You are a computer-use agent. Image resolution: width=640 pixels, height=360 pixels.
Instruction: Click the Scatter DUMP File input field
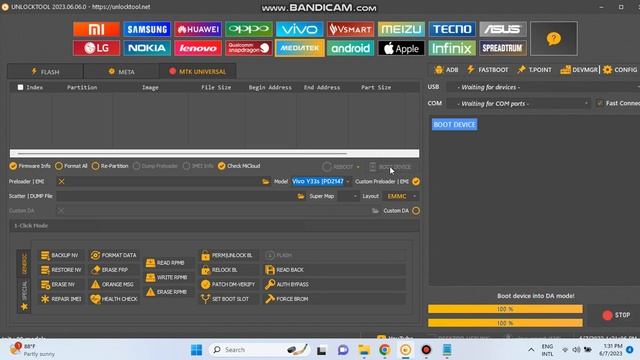pos(176,196)
